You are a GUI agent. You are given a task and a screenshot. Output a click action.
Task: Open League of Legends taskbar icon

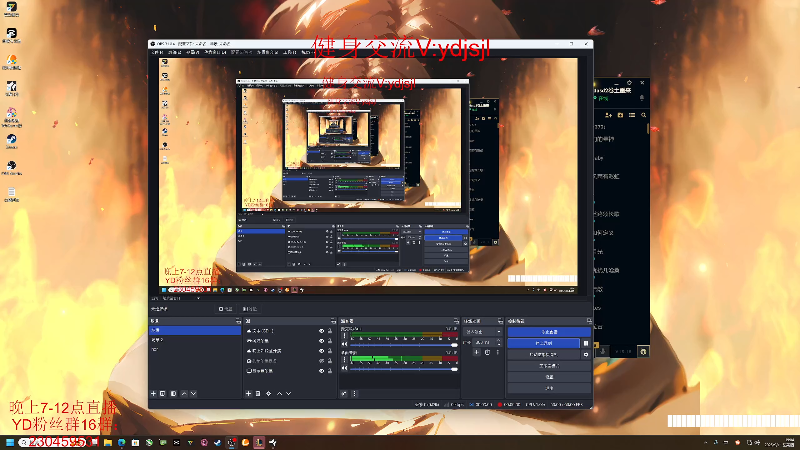click(x=259, y=442)
